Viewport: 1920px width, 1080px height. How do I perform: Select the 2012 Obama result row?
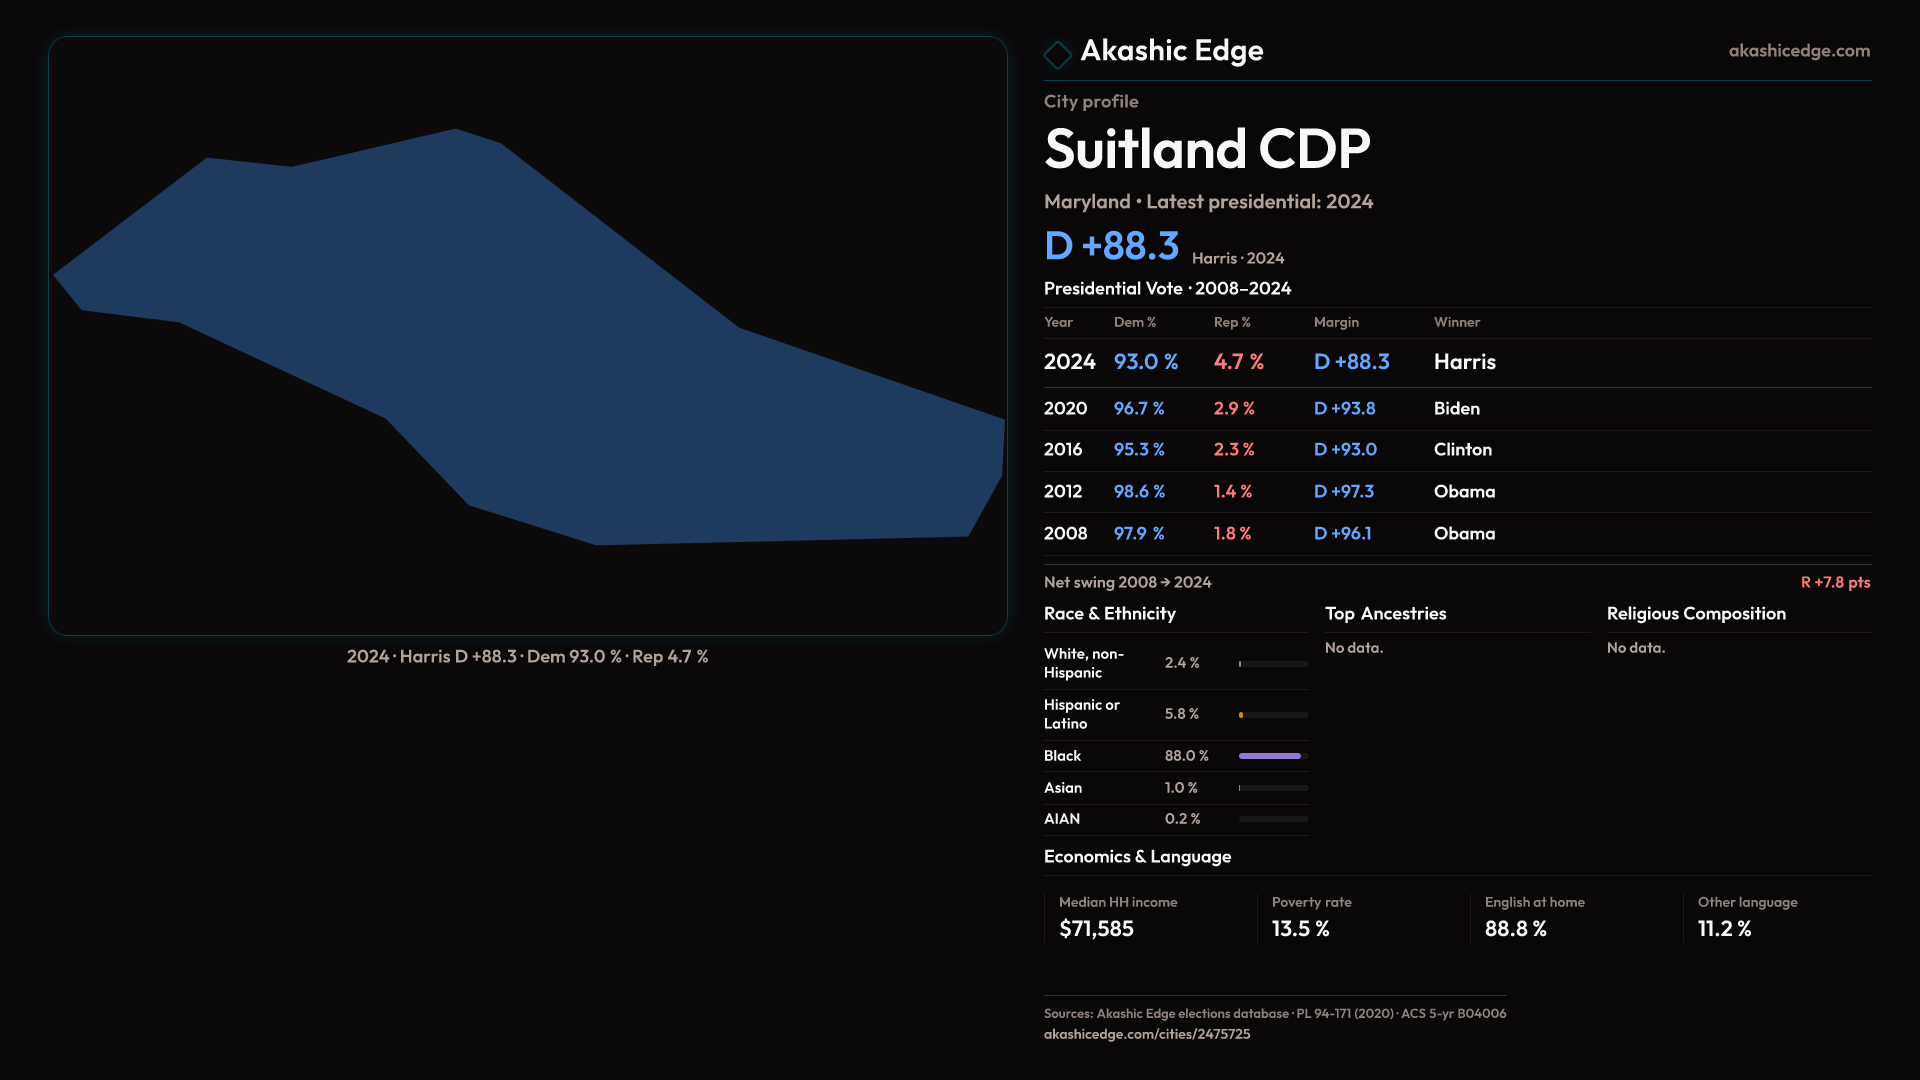tap(1456, 492)
